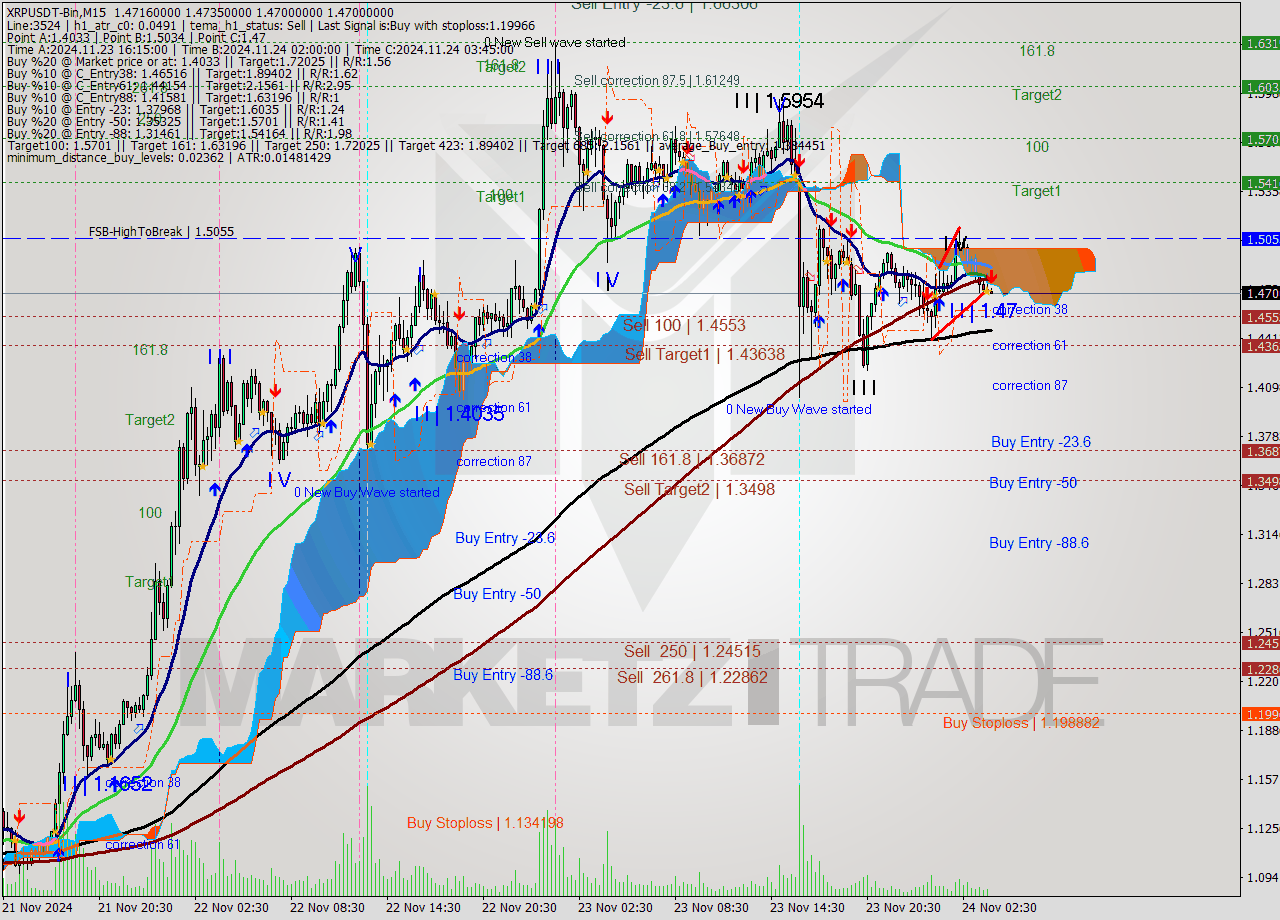Click the 1.470 current price tag
Screen dimensions: 1280x920
click(1260, 293)
